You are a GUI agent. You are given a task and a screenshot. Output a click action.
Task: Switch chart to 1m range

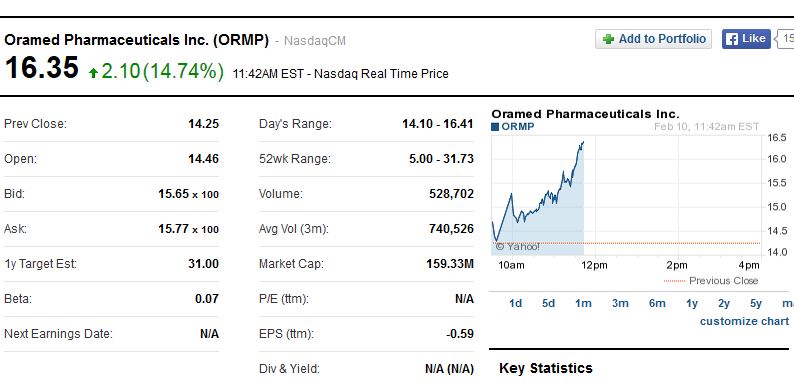(583, 303)
